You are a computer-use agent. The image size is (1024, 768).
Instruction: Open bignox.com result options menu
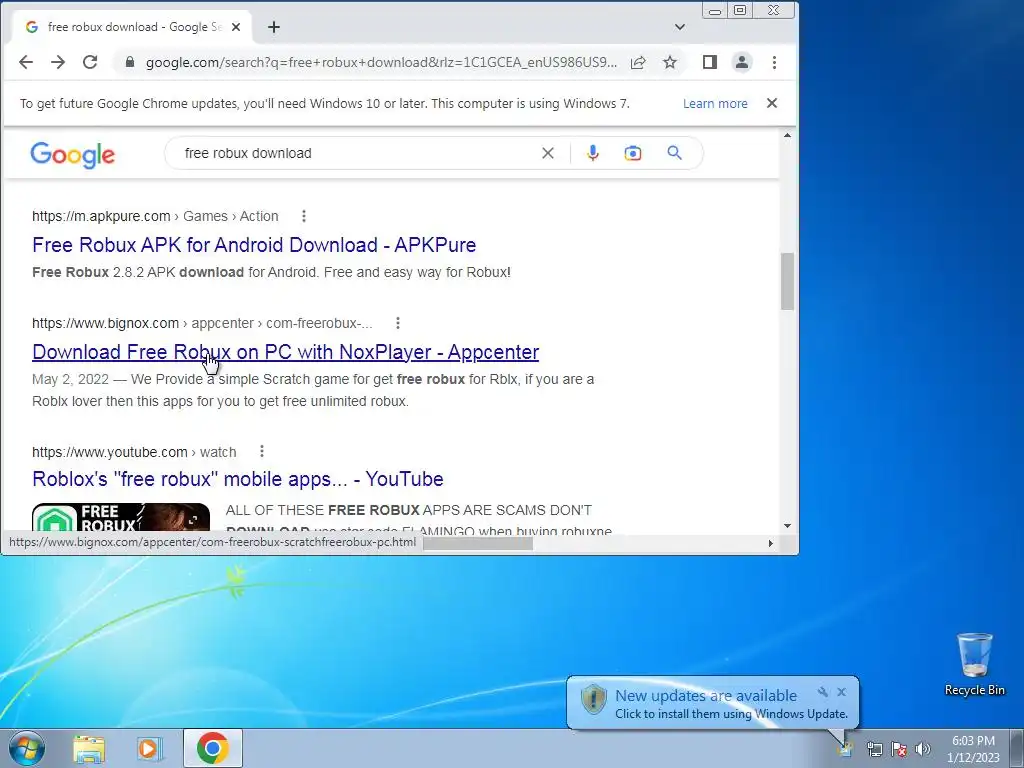(398, 323)
